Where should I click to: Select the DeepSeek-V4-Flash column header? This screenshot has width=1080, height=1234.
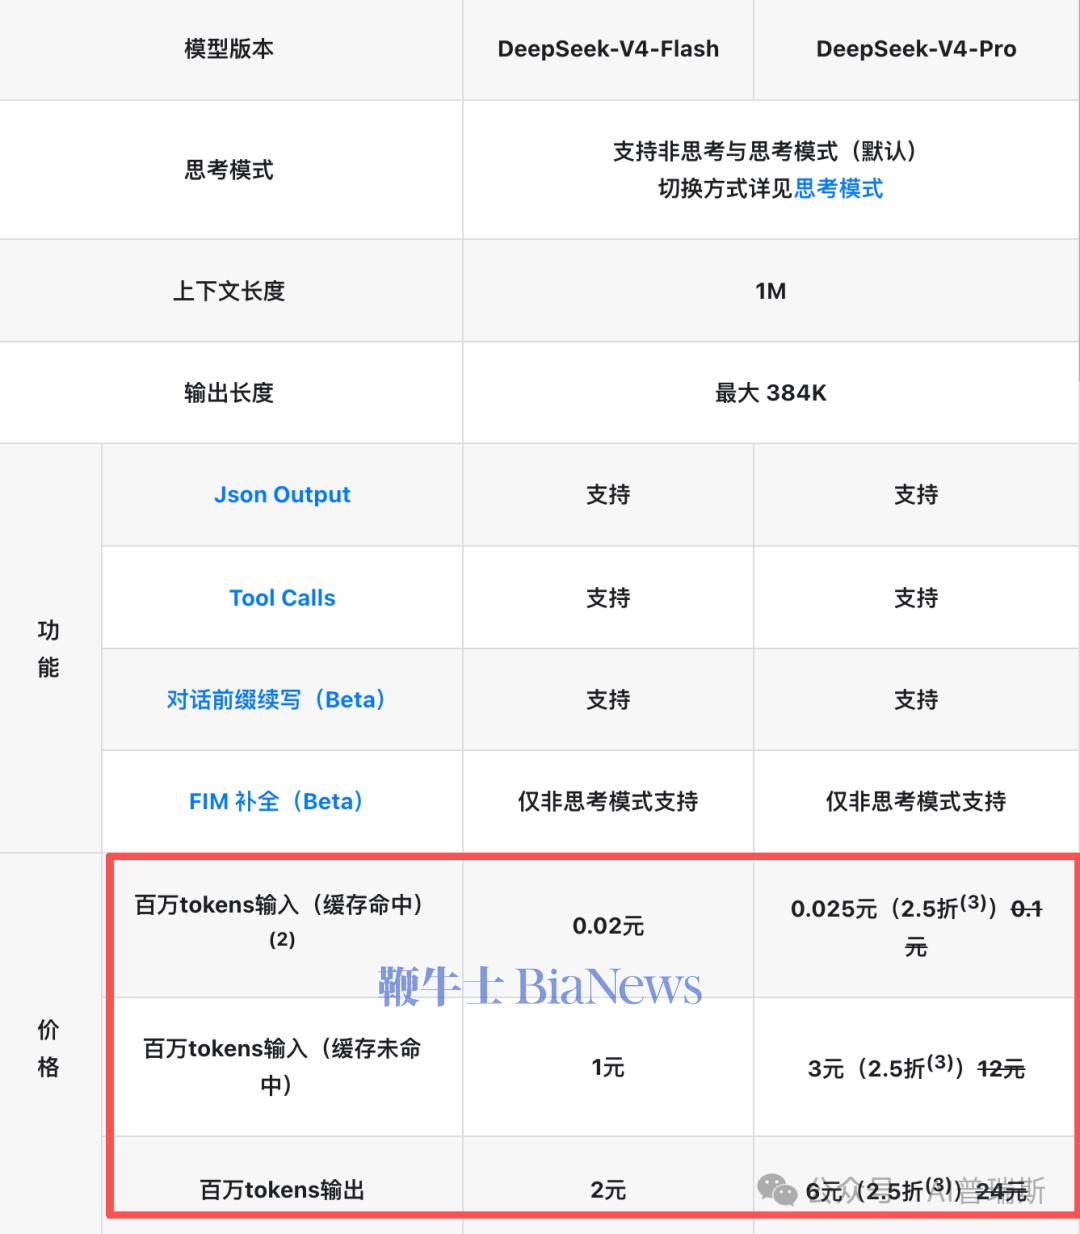point(608,49)
